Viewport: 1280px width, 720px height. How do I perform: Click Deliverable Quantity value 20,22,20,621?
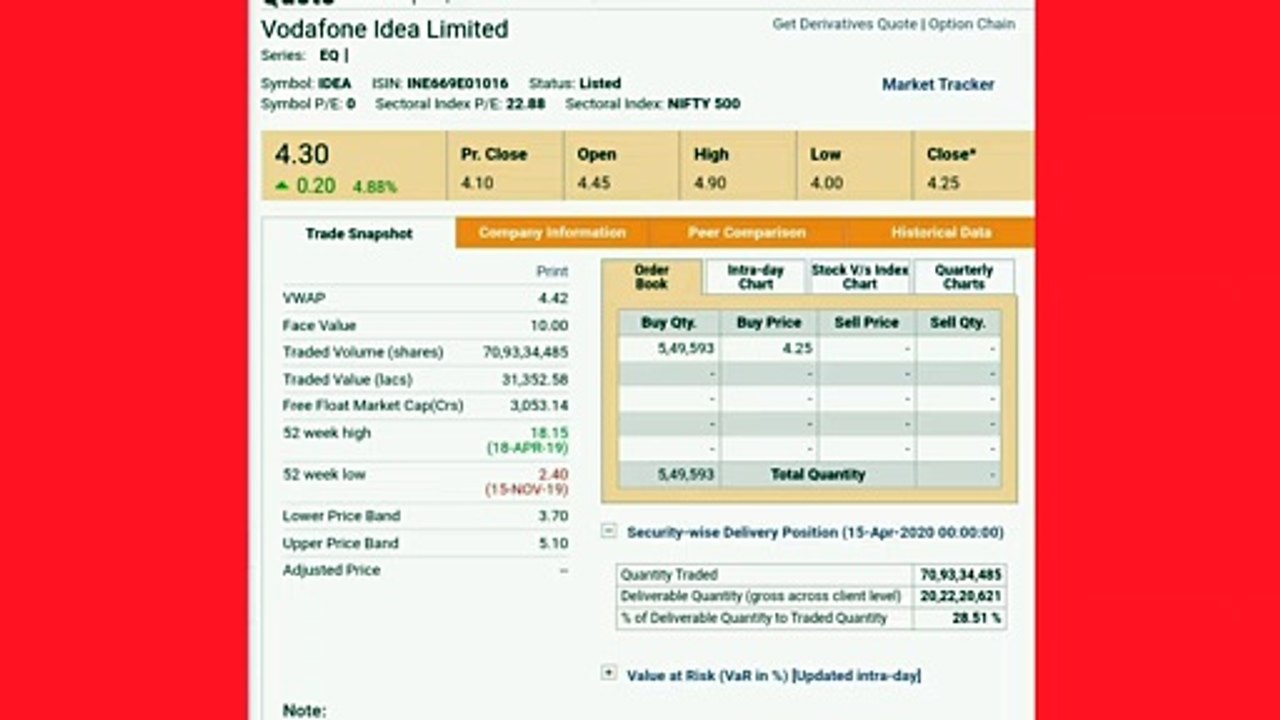click(961, 596)
